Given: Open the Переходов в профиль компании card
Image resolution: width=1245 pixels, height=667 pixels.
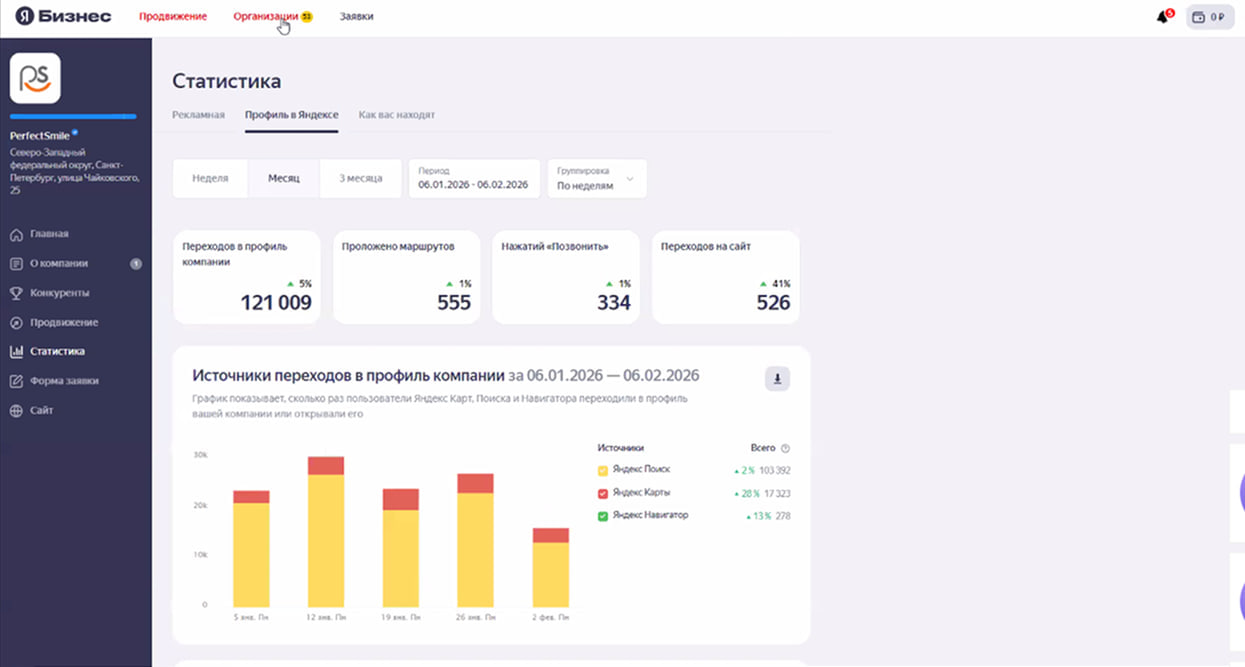Looking at the screenshot, I should [x=247, y=277].
